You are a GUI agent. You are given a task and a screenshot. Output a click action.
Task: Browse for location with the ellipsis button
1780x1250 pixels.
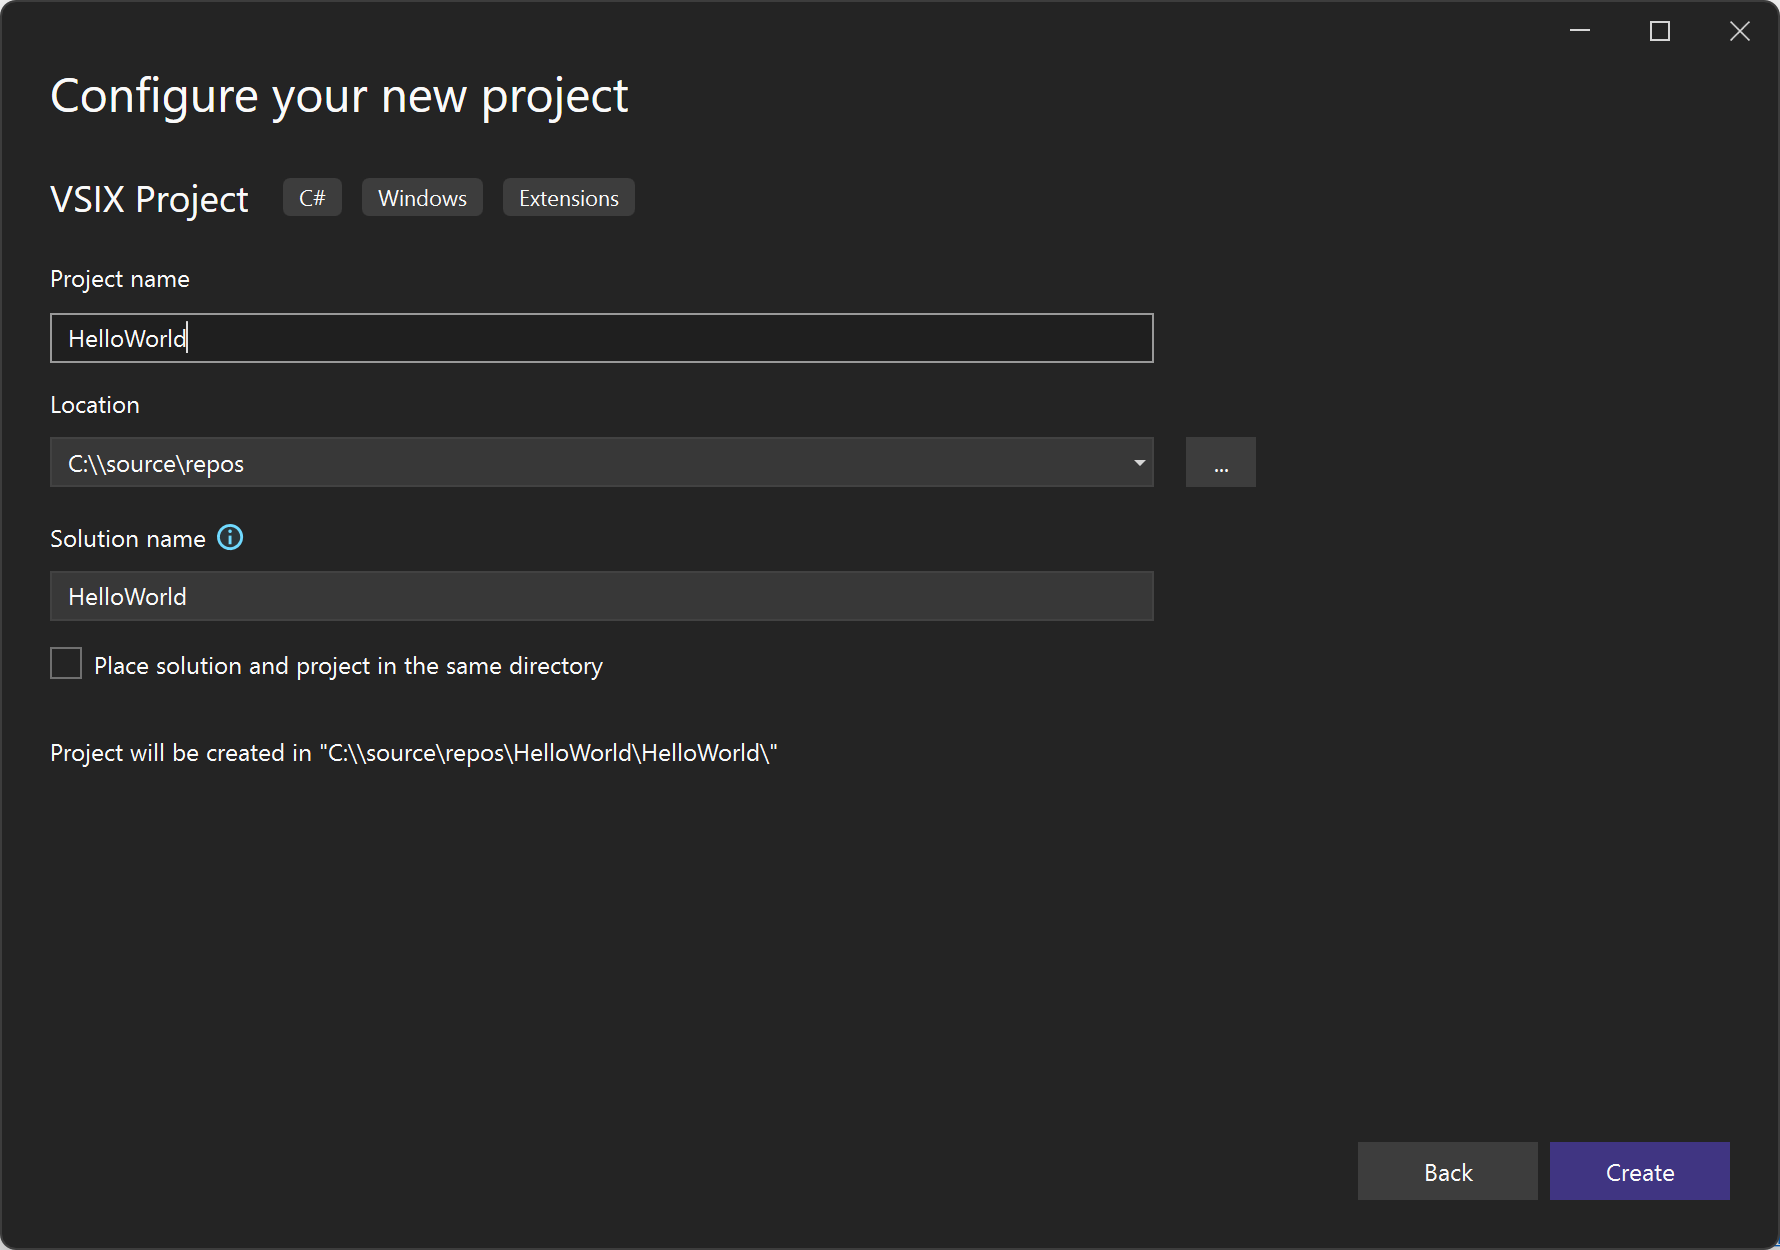[1220, 462]
